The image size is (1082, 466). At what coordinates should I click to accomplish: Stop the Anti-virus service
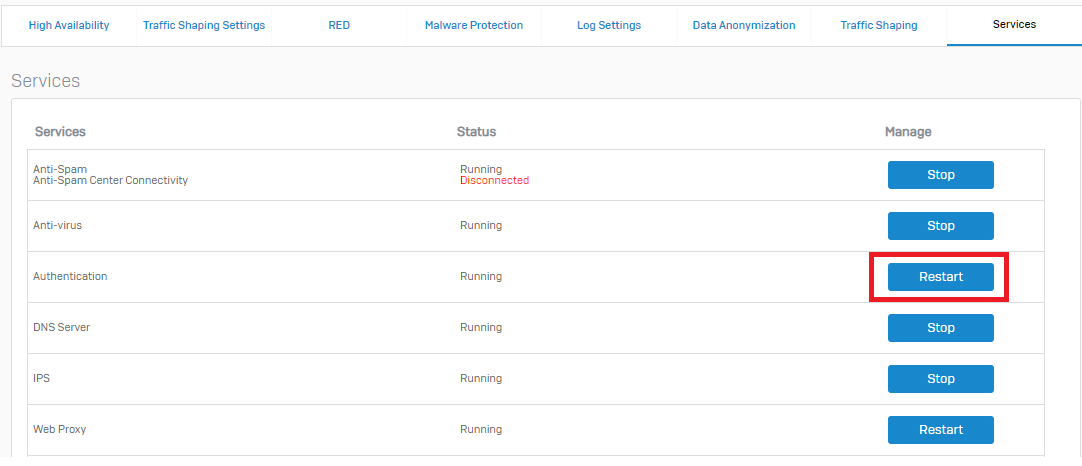pos(940,226)
